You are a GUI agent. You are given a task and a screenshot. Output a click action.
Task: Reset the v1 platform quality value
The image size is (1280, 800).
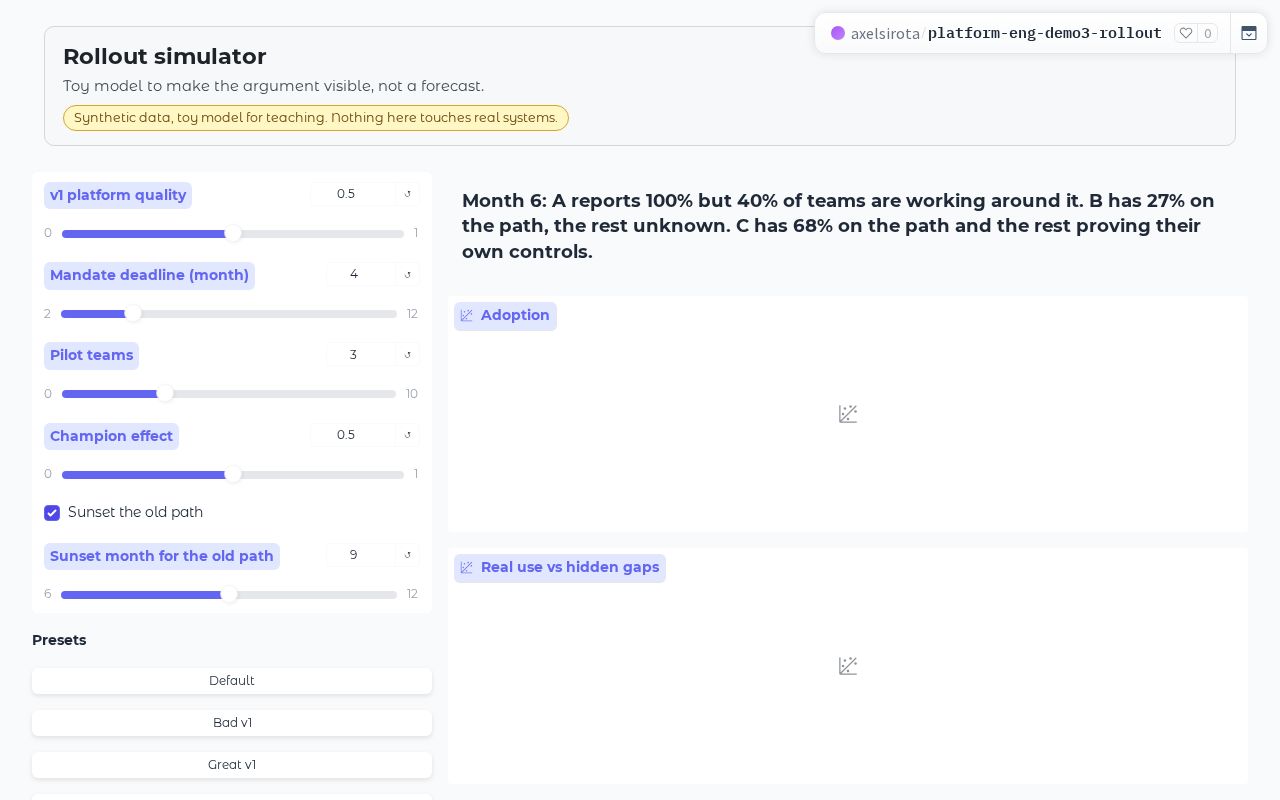tap(408, 194)
